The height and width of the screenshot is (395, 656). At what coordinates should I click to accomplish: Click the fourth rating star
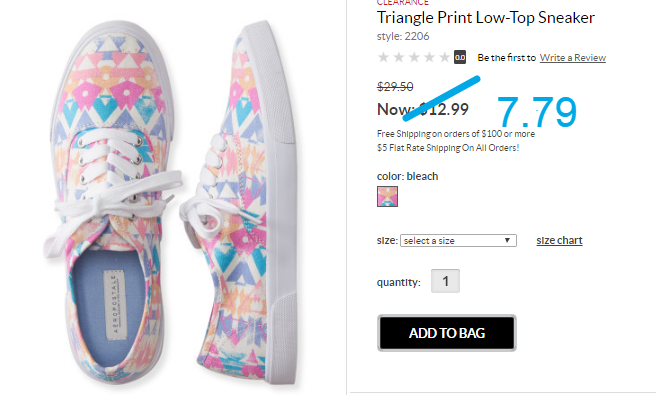[430, 57]
